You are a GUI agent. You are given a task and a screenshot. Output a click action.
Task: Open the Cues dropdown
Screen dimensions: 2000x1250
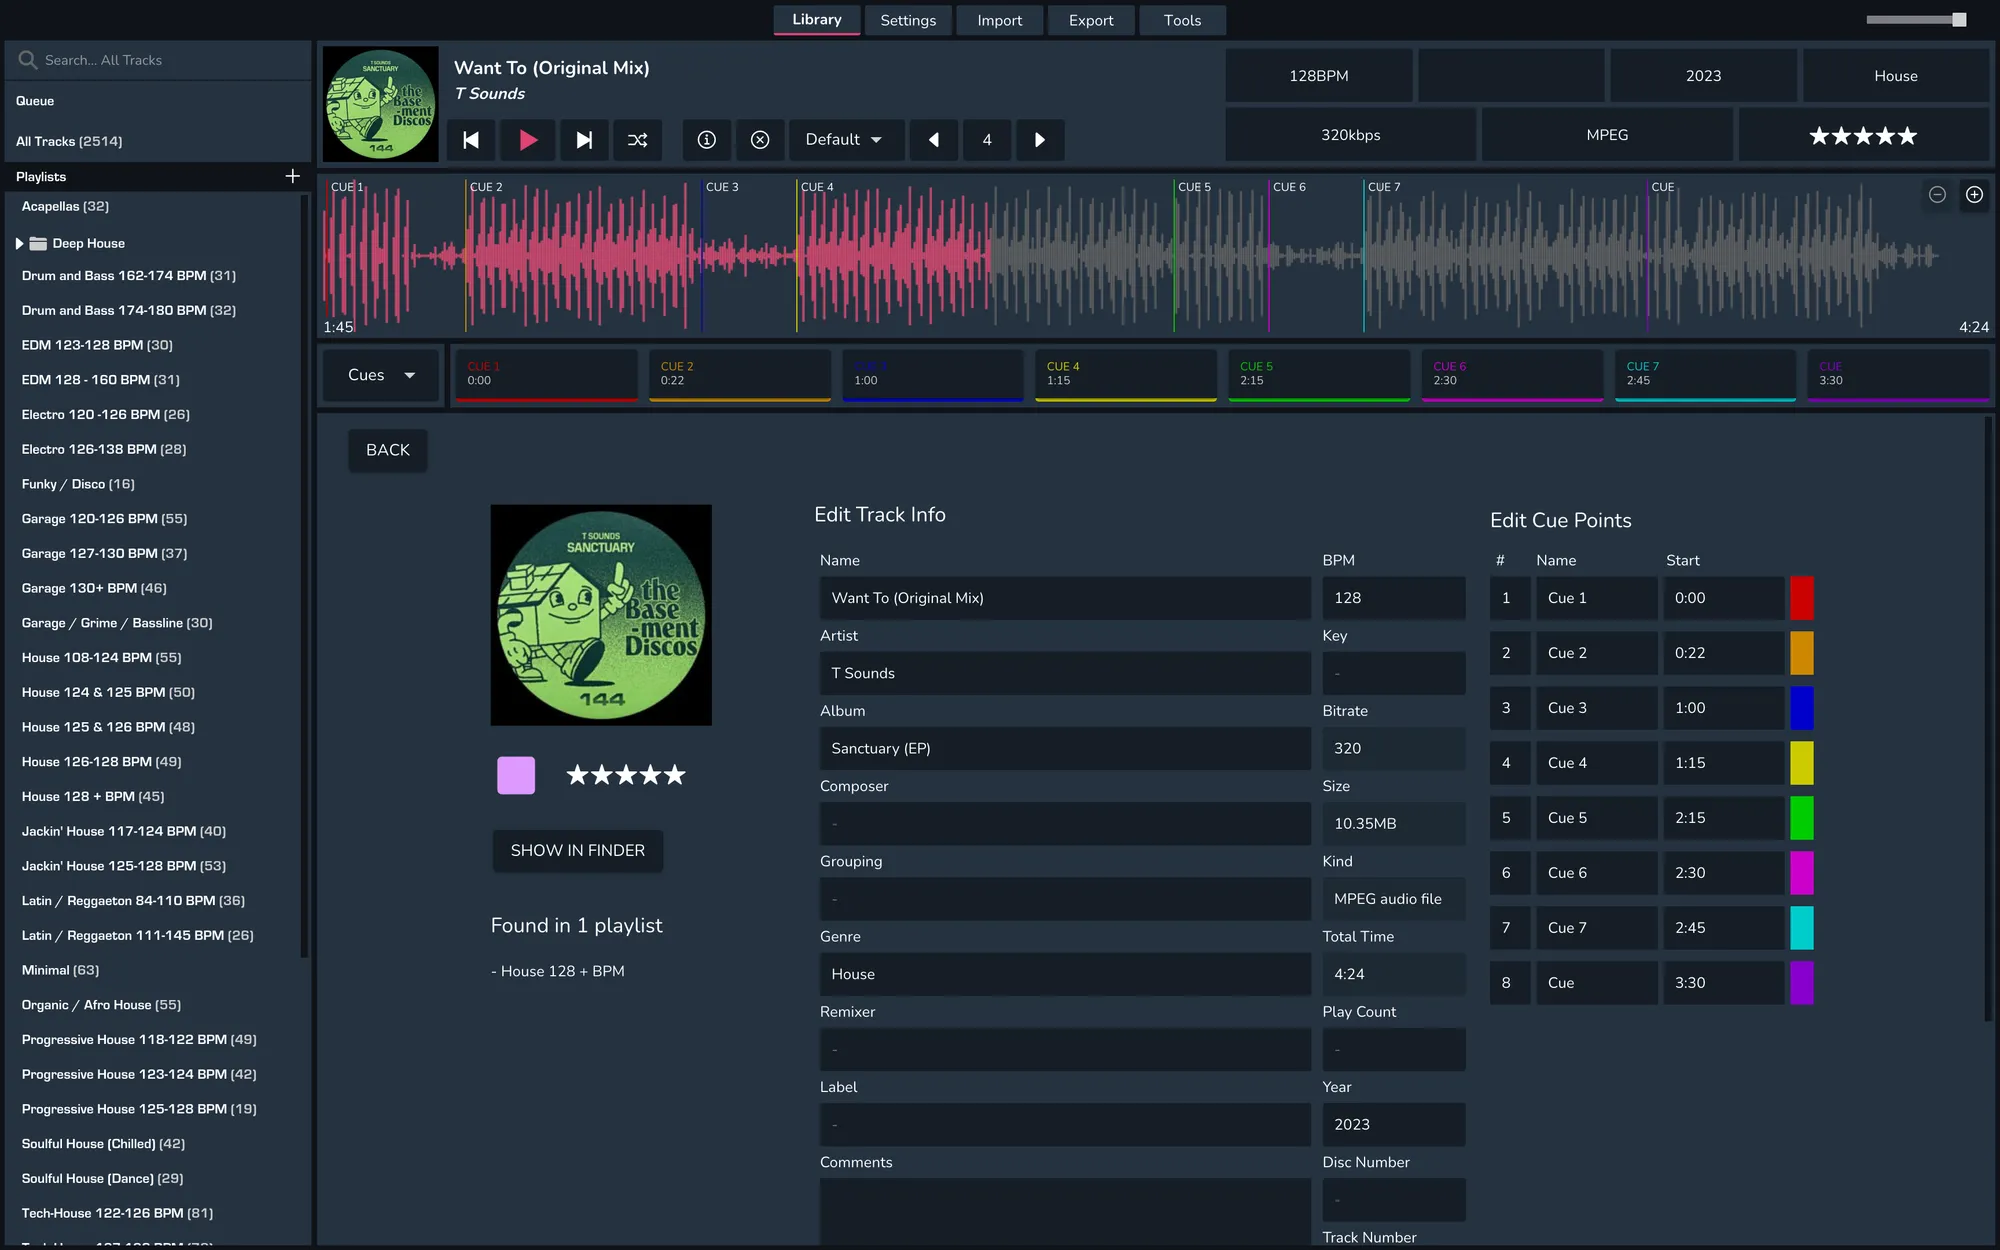tap(381, 375)
